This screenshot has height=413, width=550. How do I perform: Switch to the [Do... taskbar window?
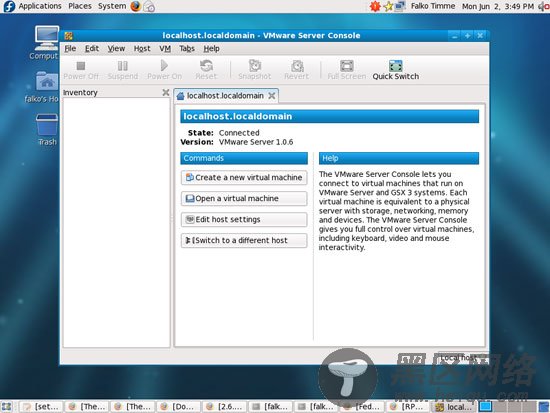179,407
